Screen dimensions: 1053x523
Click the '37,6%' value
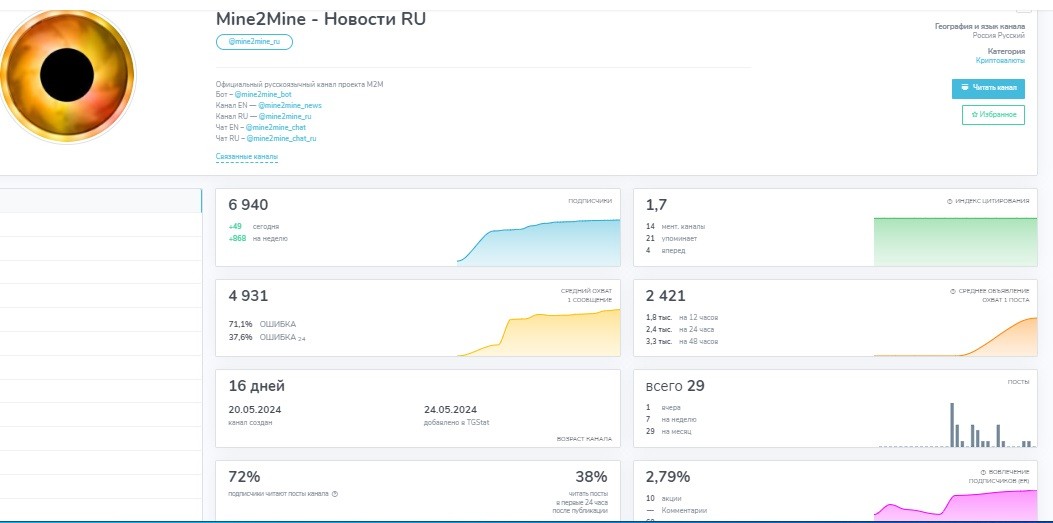coord(240,337)
